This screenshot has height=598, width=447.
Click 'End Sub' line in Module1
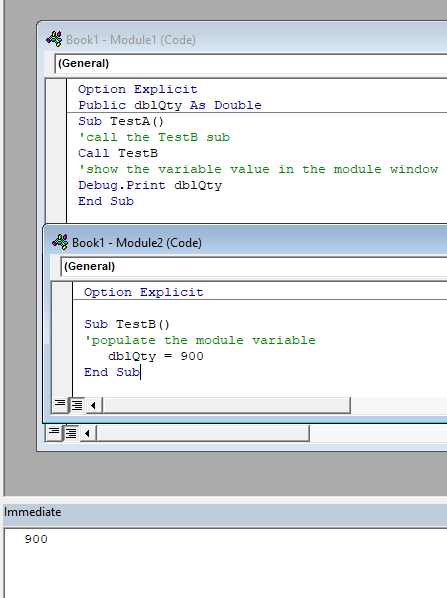click(x=106, y=201)
